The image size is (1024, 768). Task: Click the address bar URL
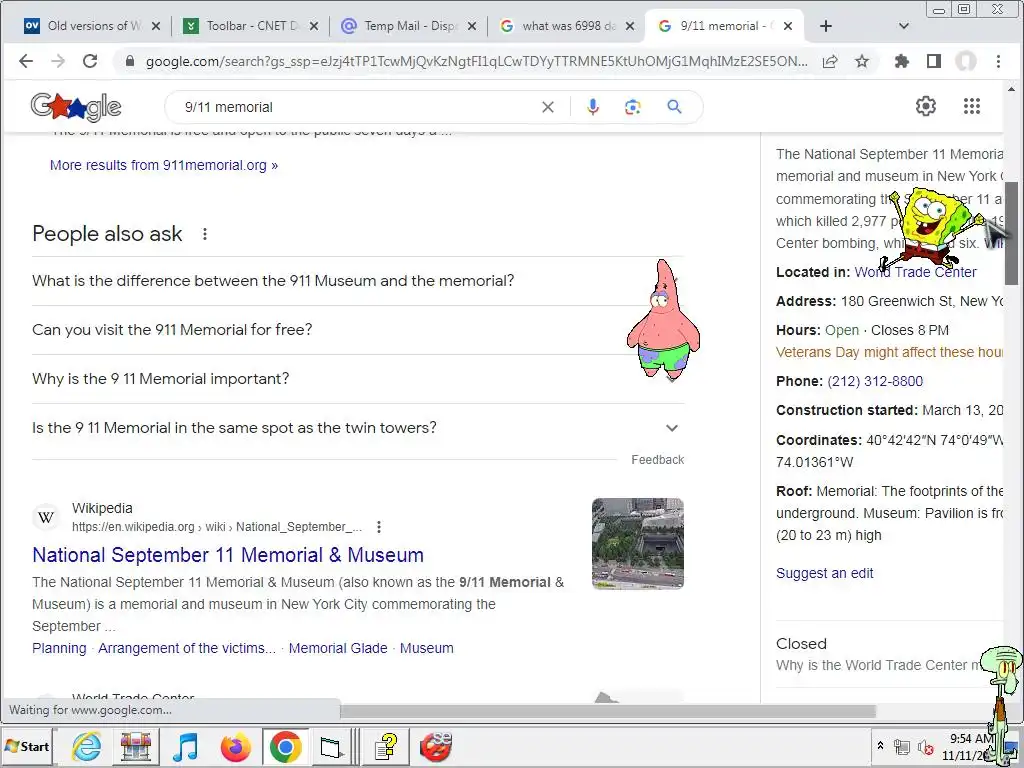[477, 61]
